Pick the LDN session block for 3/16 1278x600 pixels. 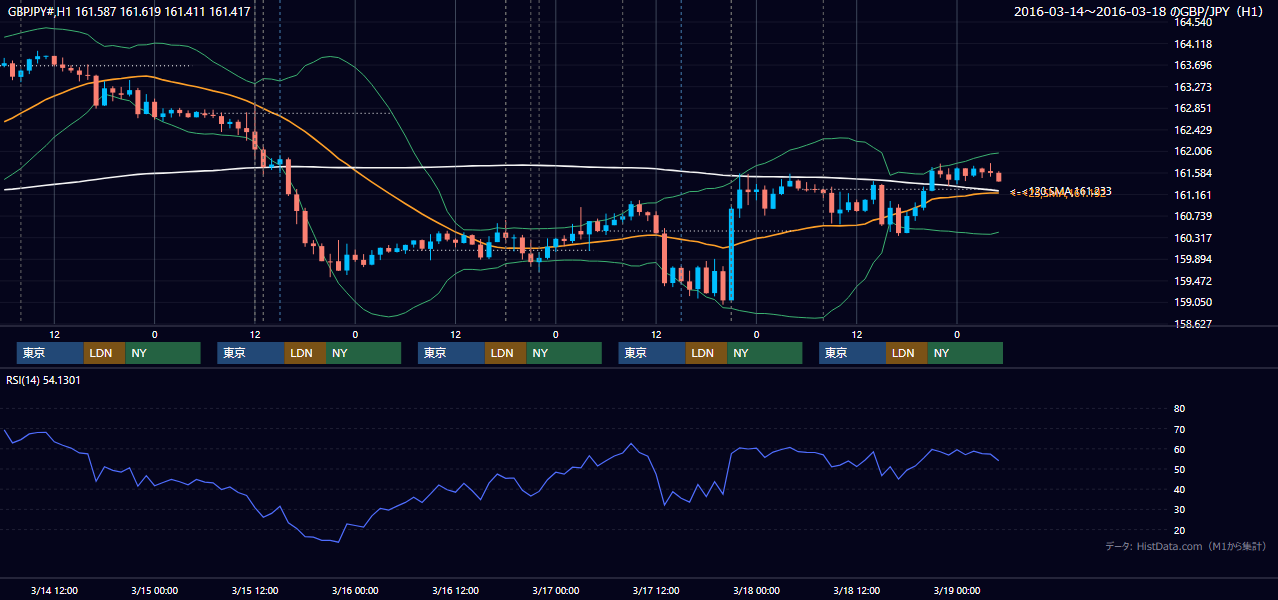[x=506, y=353]
